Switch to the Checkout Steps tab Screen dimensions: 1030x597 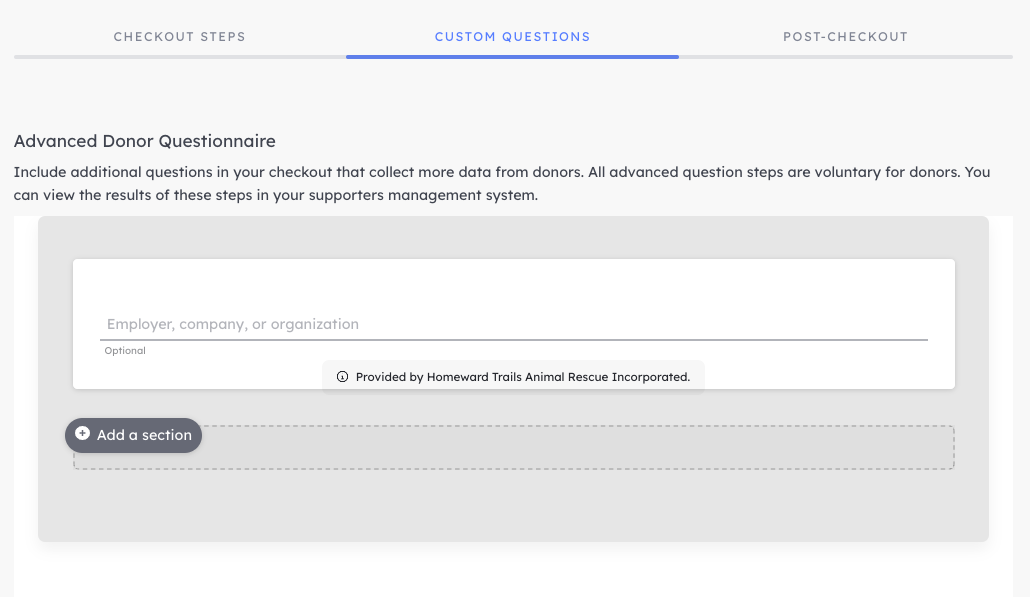[179, 37]
